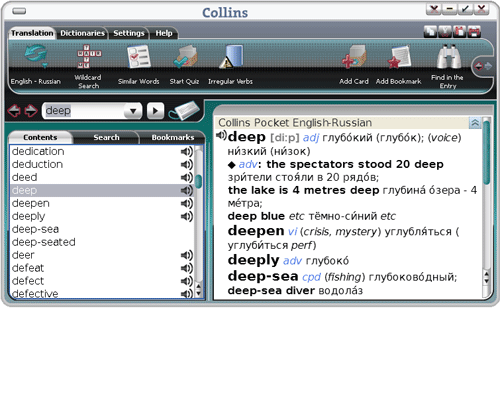Viewport: 500px width, 405px height.
Task: Click the step arrows under the entry pane scrollbar
Action: tap(487, 277)
